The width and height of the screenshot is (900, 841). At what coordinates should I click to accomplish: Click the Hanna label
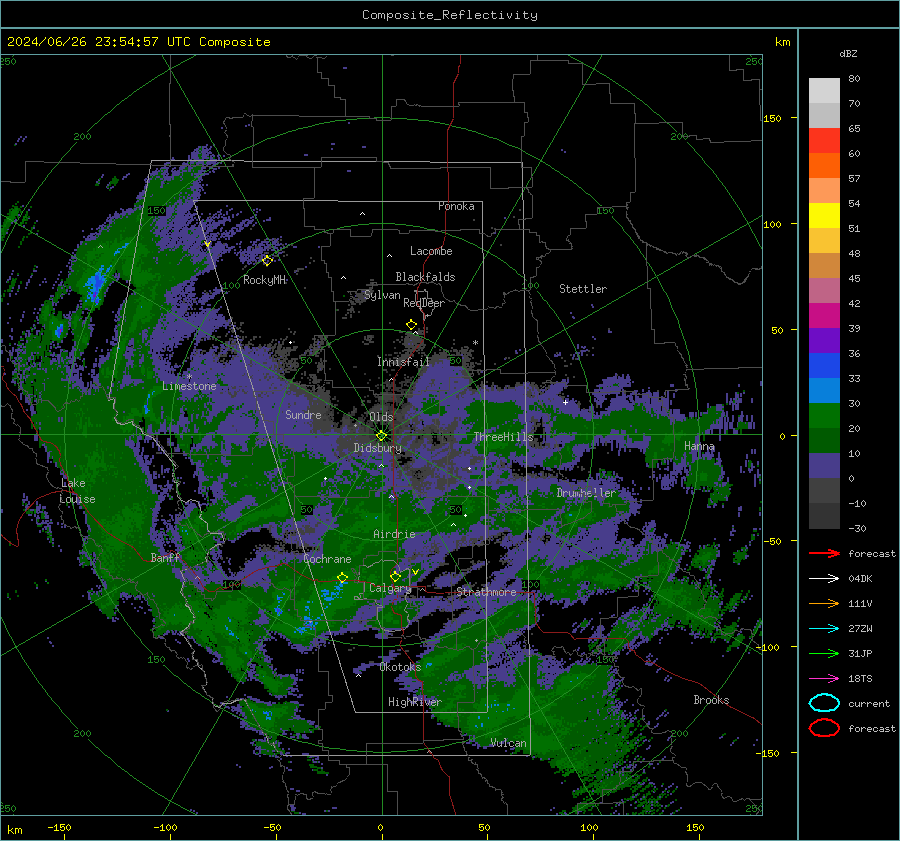pyautogui.click(x=699, y=446)
